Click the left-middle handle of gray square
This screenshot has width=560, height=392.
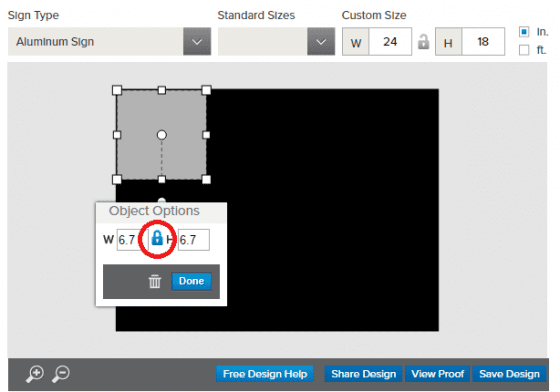click(x=117, y=135)
